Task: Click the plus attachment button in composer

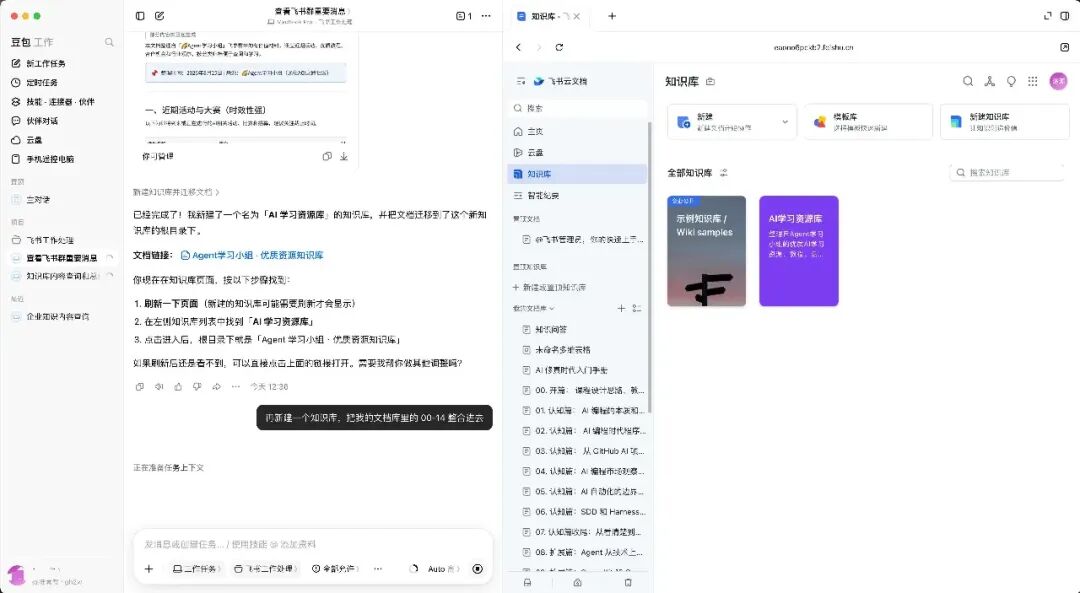Action: pos(149,569)
